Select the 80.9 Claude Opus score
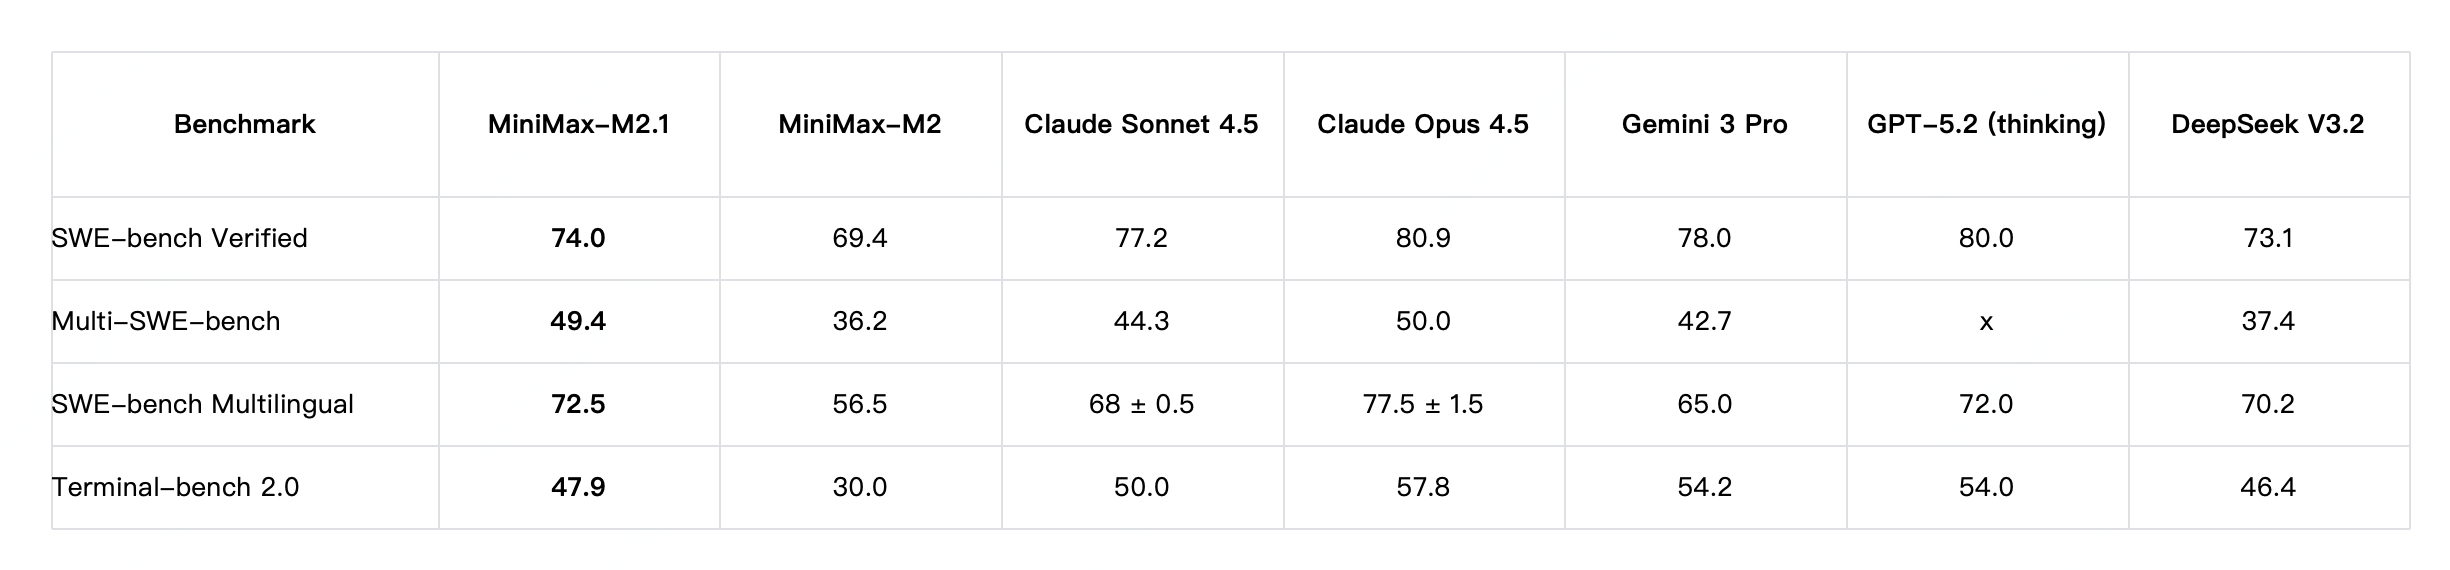 point(1423,238)
